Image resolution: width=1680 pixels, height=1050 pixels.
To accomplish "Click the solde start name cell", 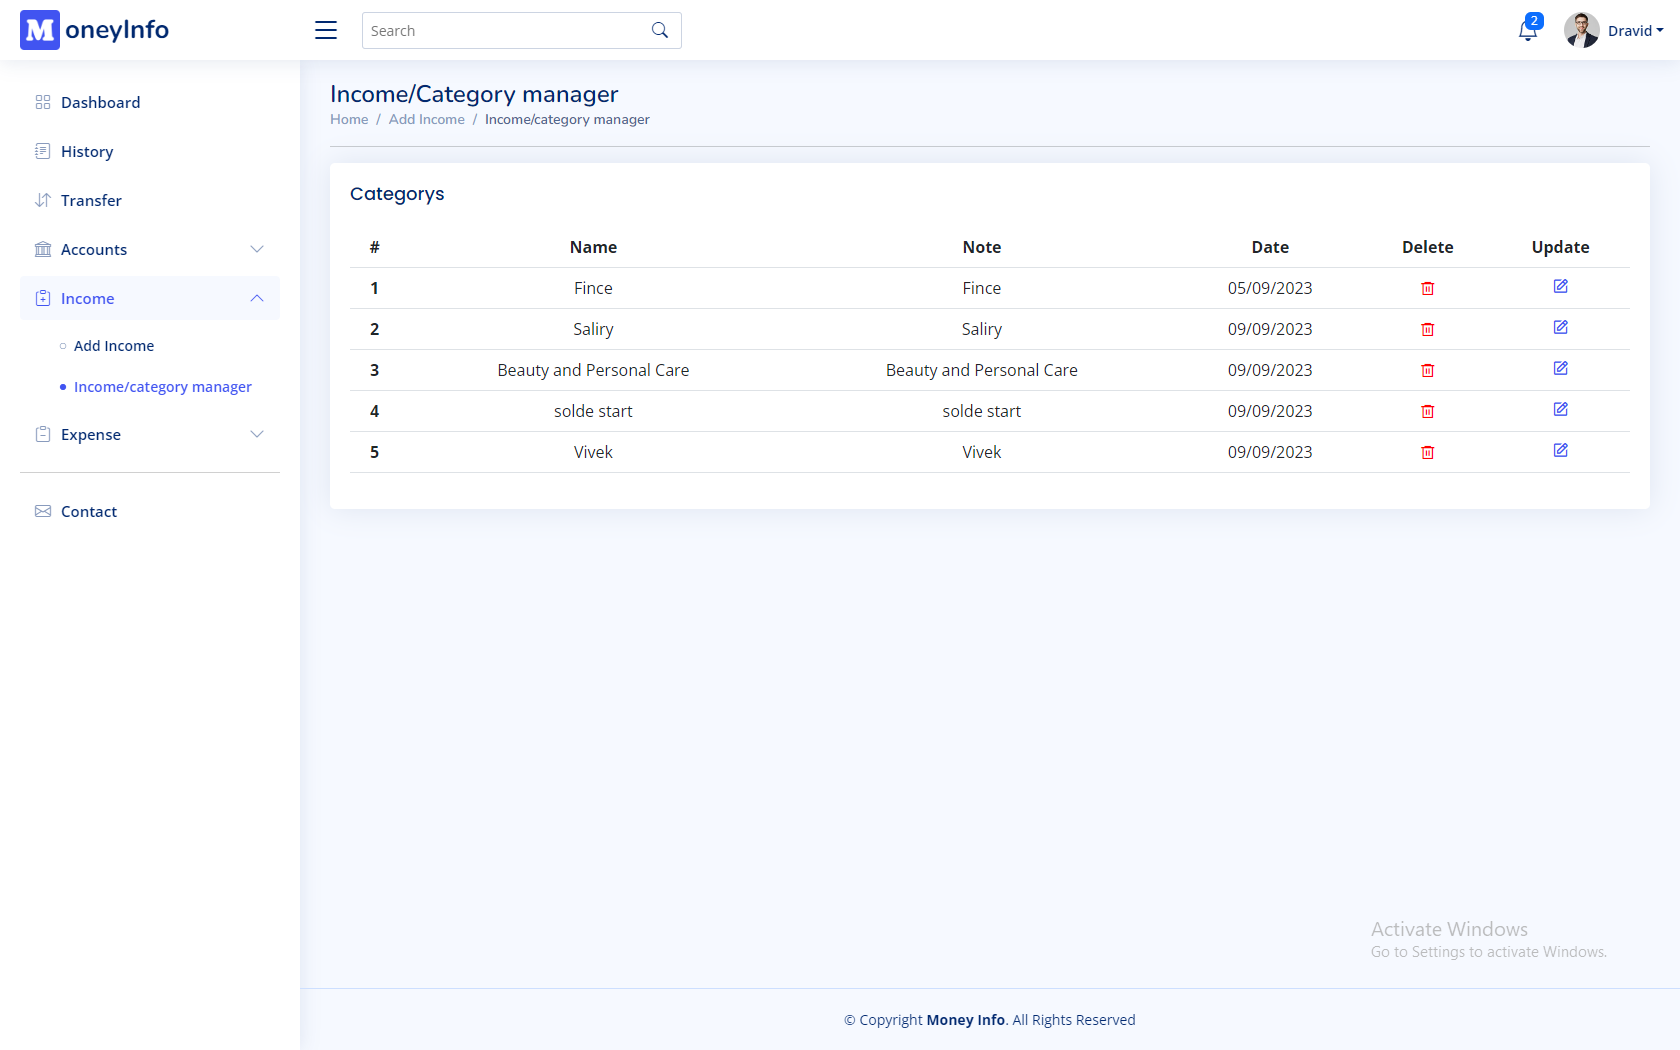I will [x=593, y=411].
